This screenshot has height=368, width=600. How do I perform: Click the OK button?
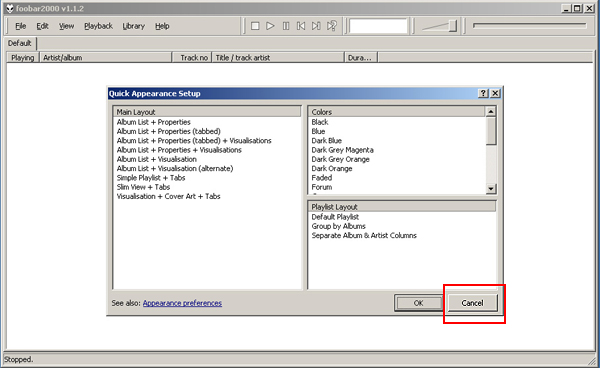click(418, 303)
